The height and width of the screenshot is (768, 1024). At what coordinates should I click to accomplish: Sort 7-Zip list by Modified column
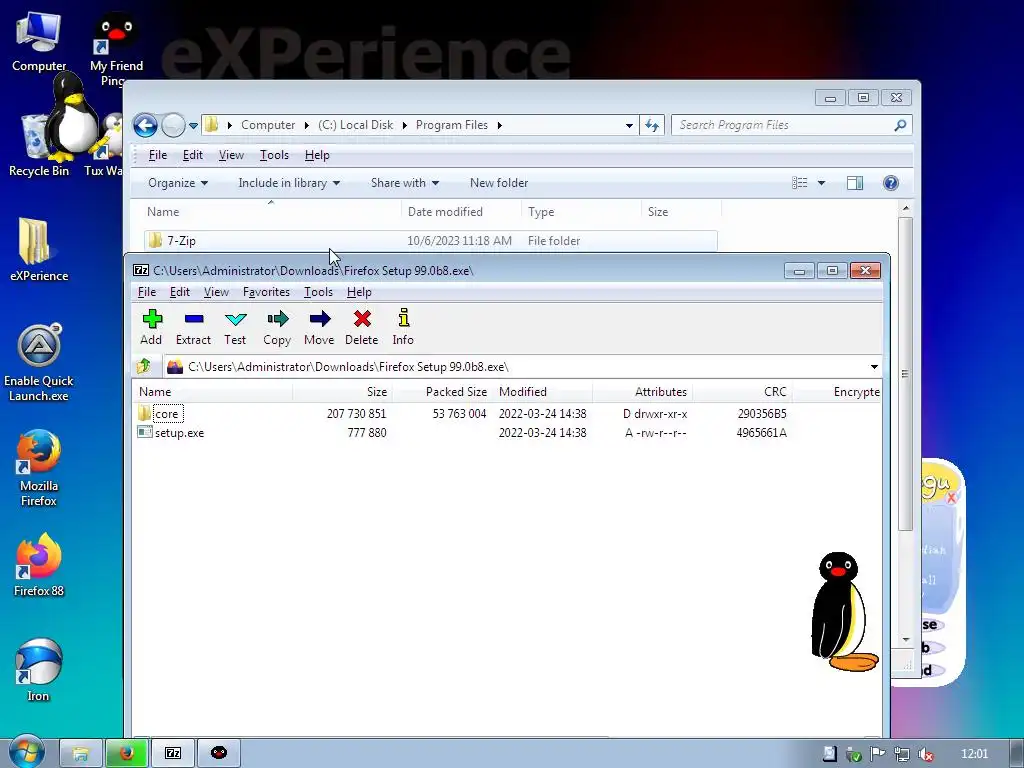[542, 392]
